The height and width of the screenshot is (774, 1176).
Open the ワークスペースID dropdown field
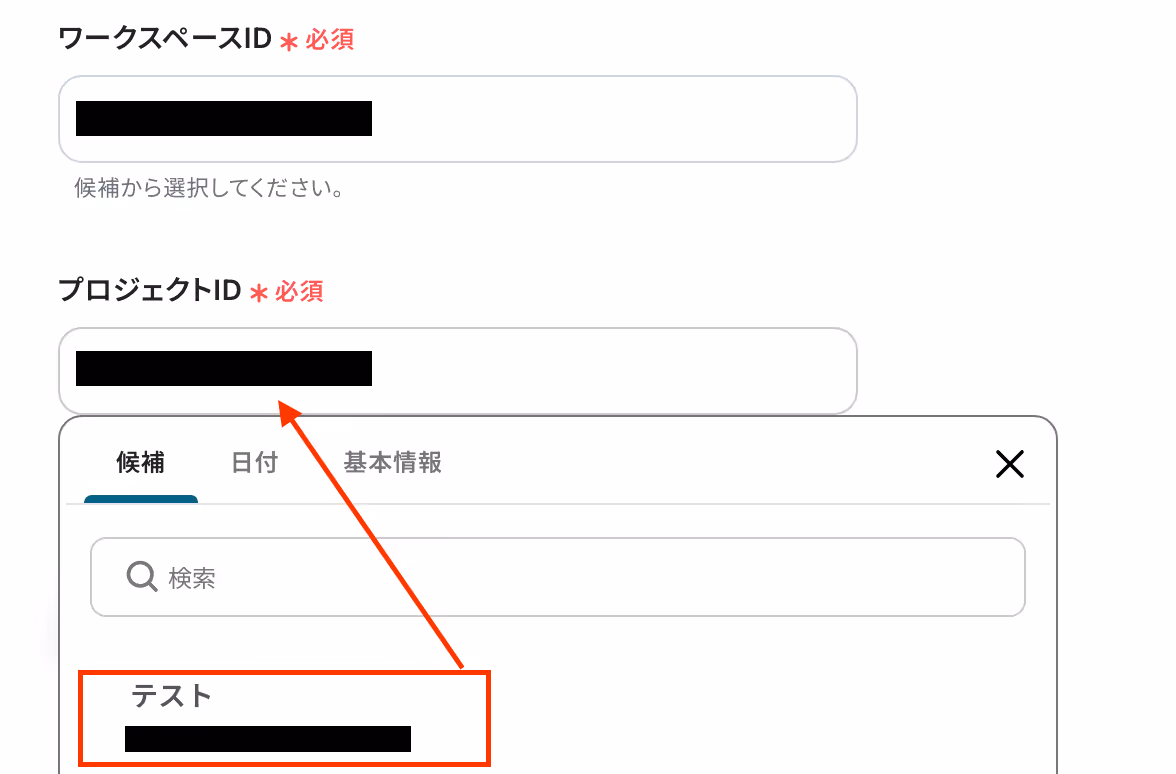click(x=458, y=119)
